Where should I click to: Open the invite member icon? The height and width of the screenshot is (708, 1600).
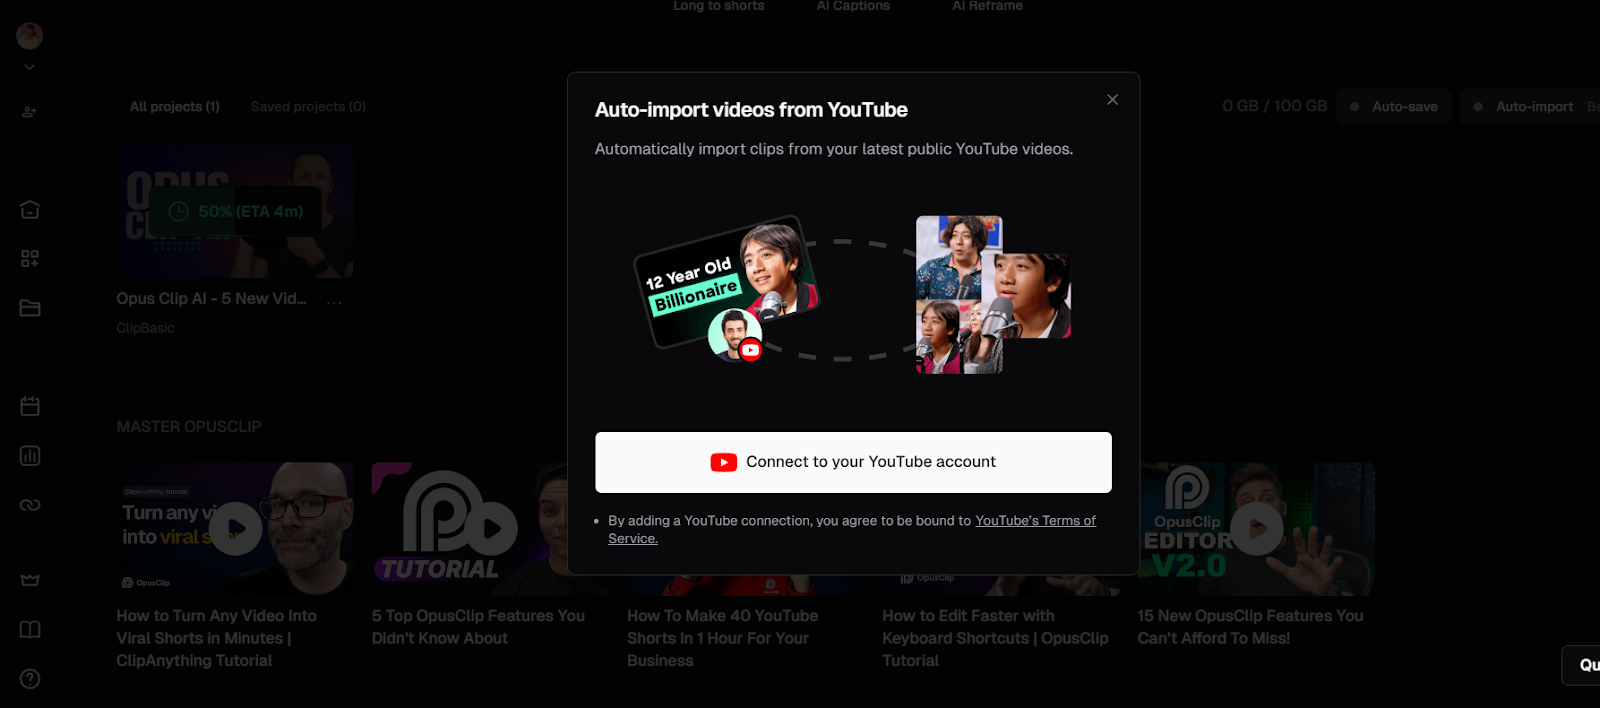pos(30,112)
